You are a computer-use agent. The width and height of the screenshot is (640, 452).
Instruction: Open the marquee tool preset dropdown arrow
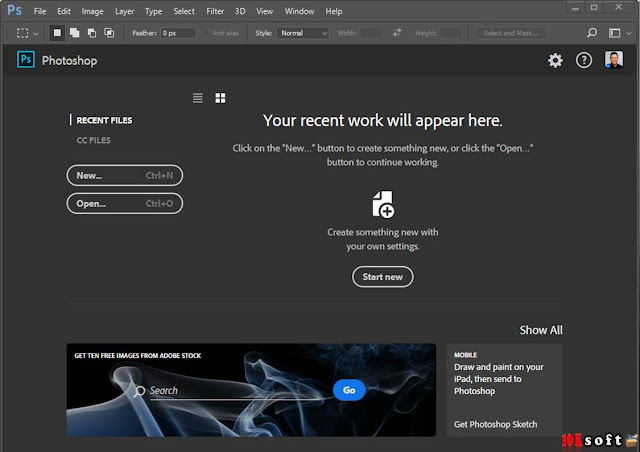pyautogui.click(x=36, y=34)
